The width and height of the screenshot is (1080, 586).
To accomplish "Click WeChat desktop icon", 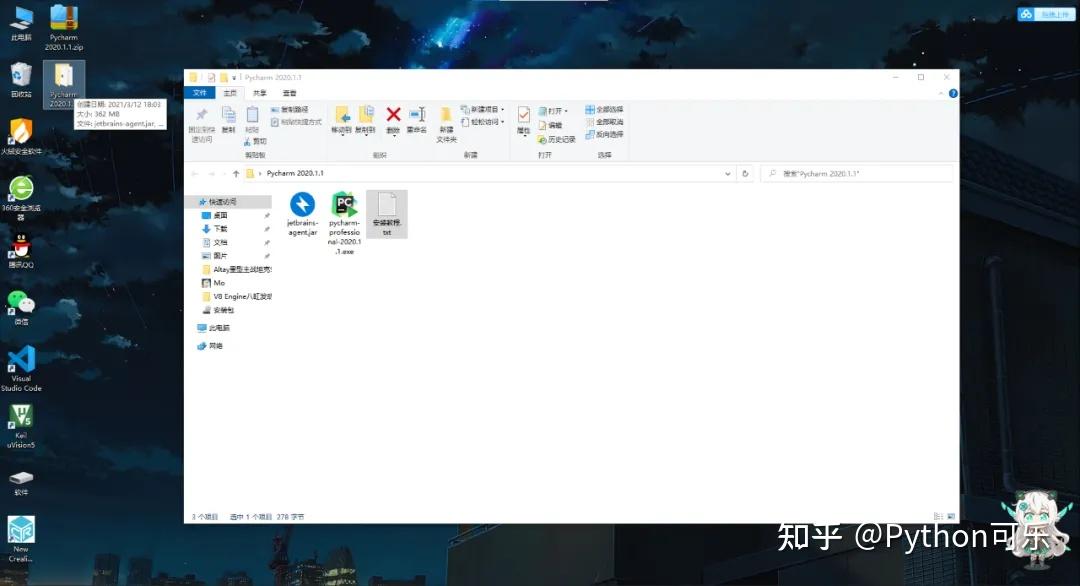I will (21, 308).
